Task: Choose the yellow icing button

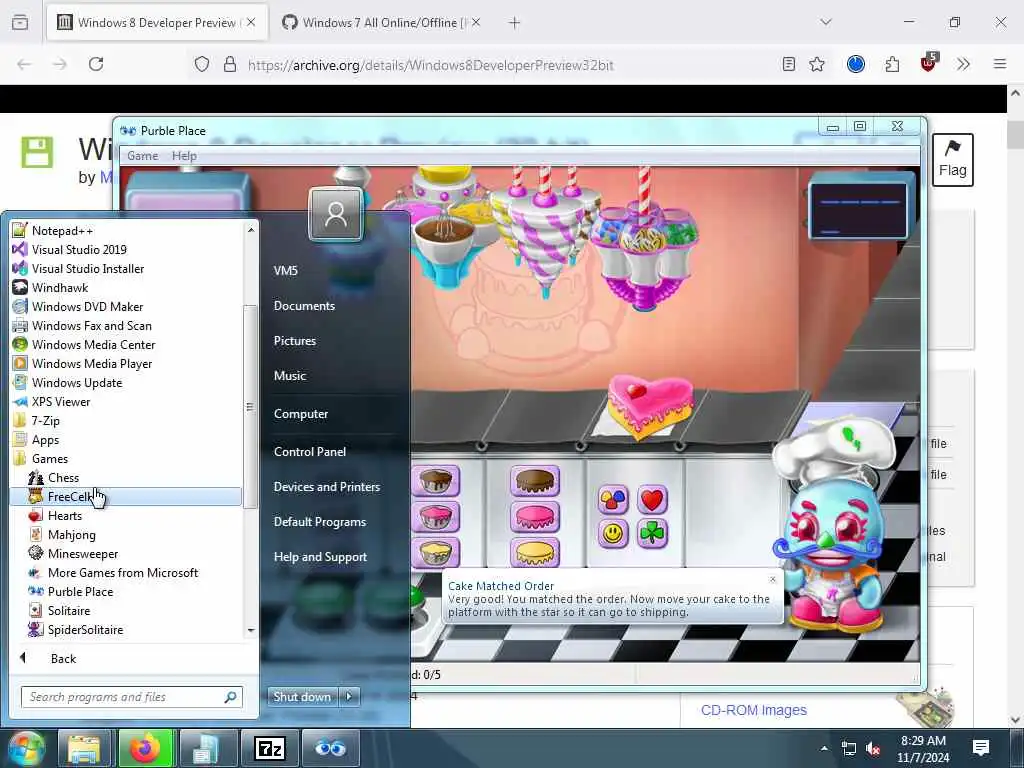Action: pos(534,552)
